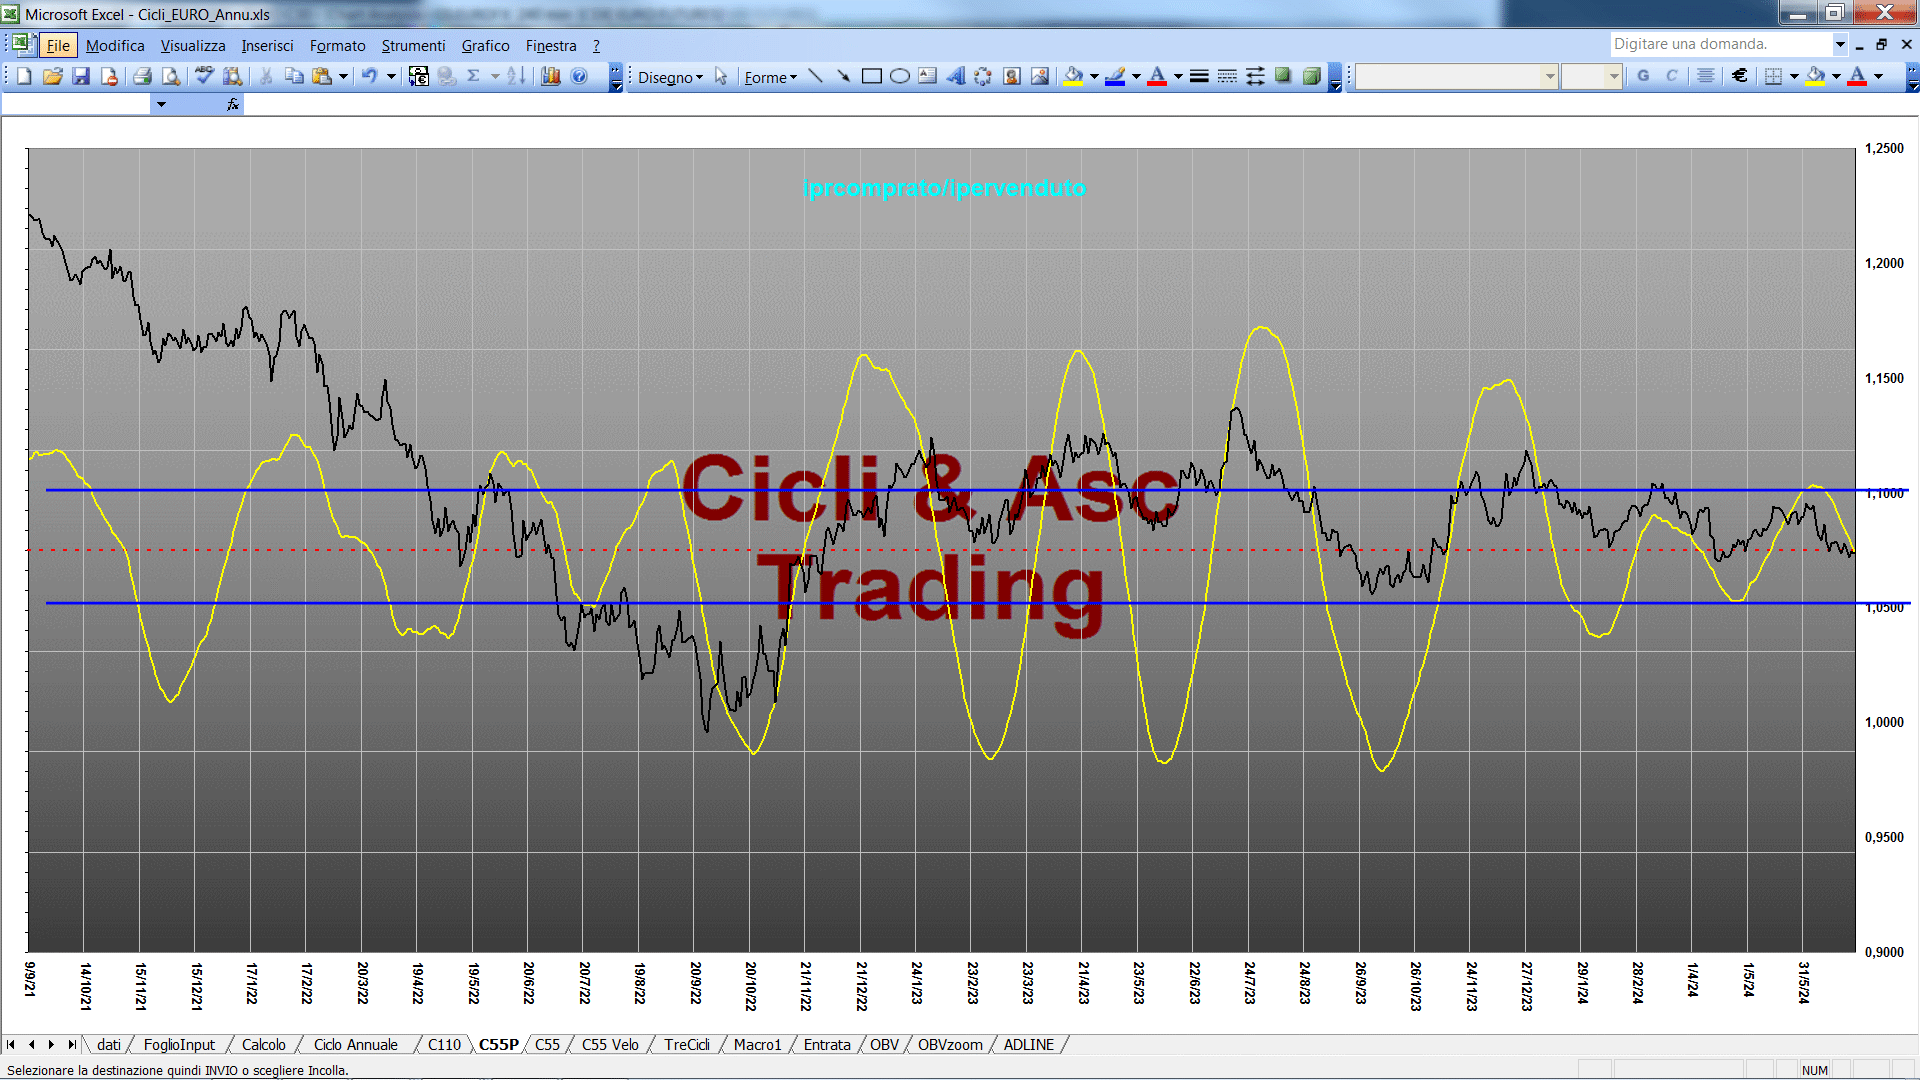Click the Sort ascending icon
Screen dimensions: 1920x1080
pyautogui.click(x=516, y=76)
